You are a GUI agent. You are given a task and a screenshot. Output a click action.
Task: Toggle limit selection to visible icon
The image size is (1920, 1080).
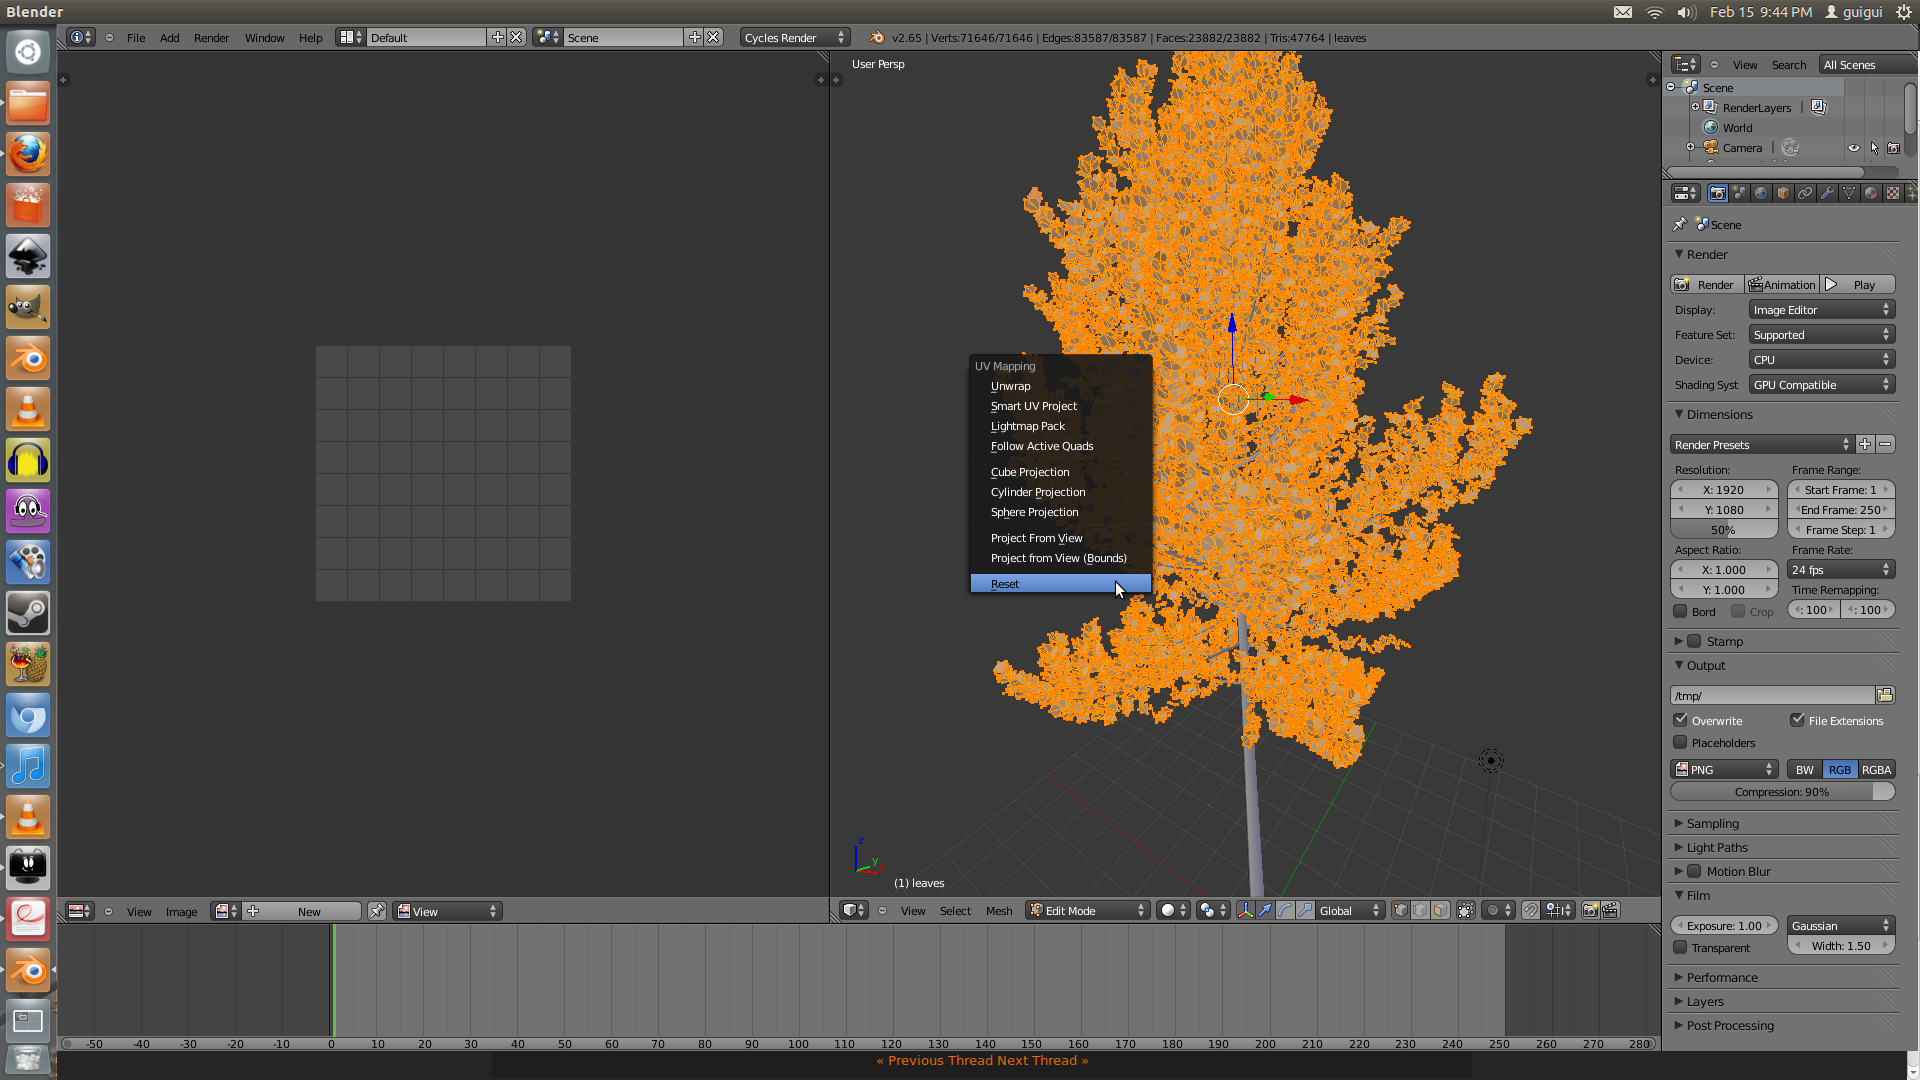[1466, 910]
